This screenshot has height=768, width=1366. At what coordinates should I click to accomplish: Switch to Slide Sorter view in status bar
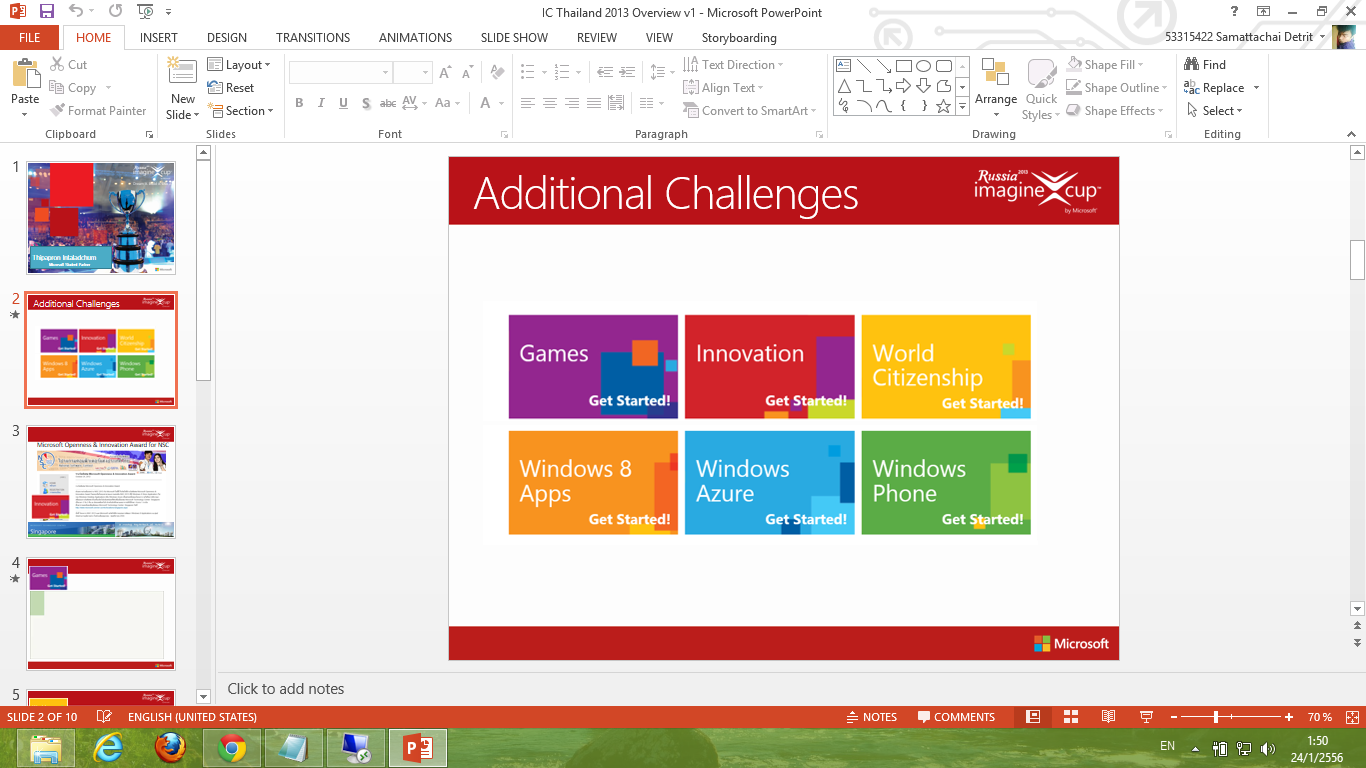1070,717
